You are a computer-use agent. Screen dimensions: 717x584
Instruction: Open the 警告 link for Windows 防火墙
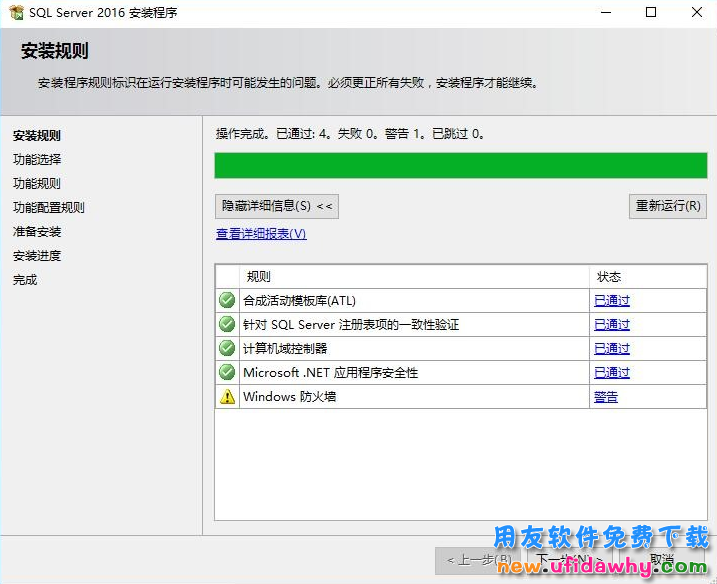click(x=606, y=396)
